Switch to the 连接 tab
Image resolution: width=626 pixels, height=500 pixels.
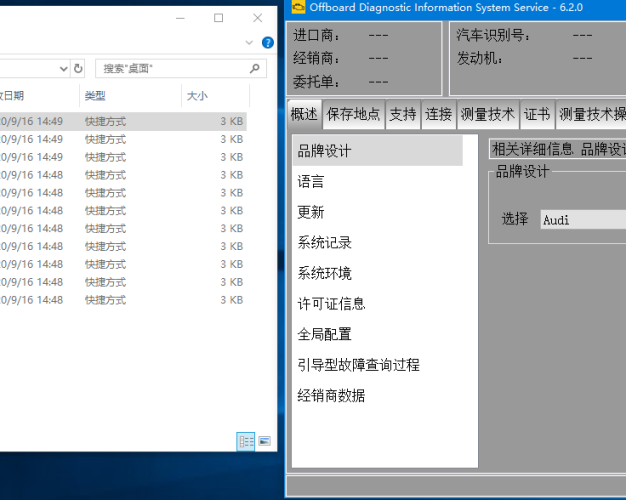(x=438, y=115)
